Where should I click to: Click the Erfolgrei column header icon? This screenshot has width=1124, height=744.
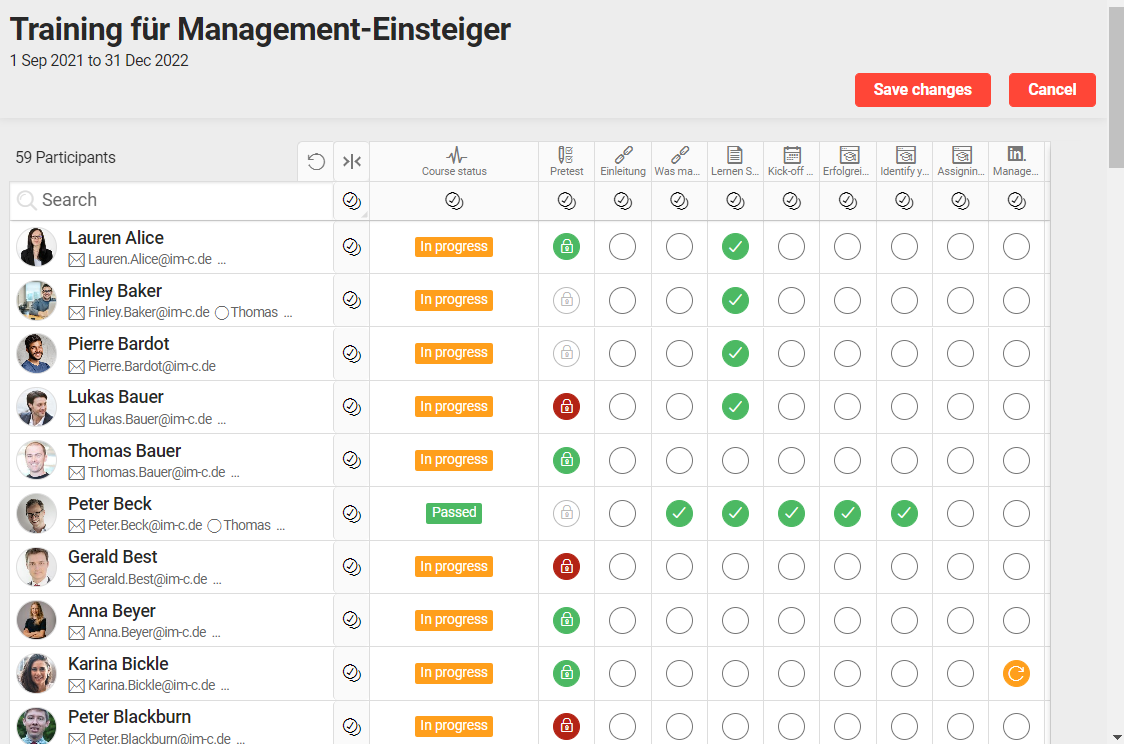coord(847,157)
